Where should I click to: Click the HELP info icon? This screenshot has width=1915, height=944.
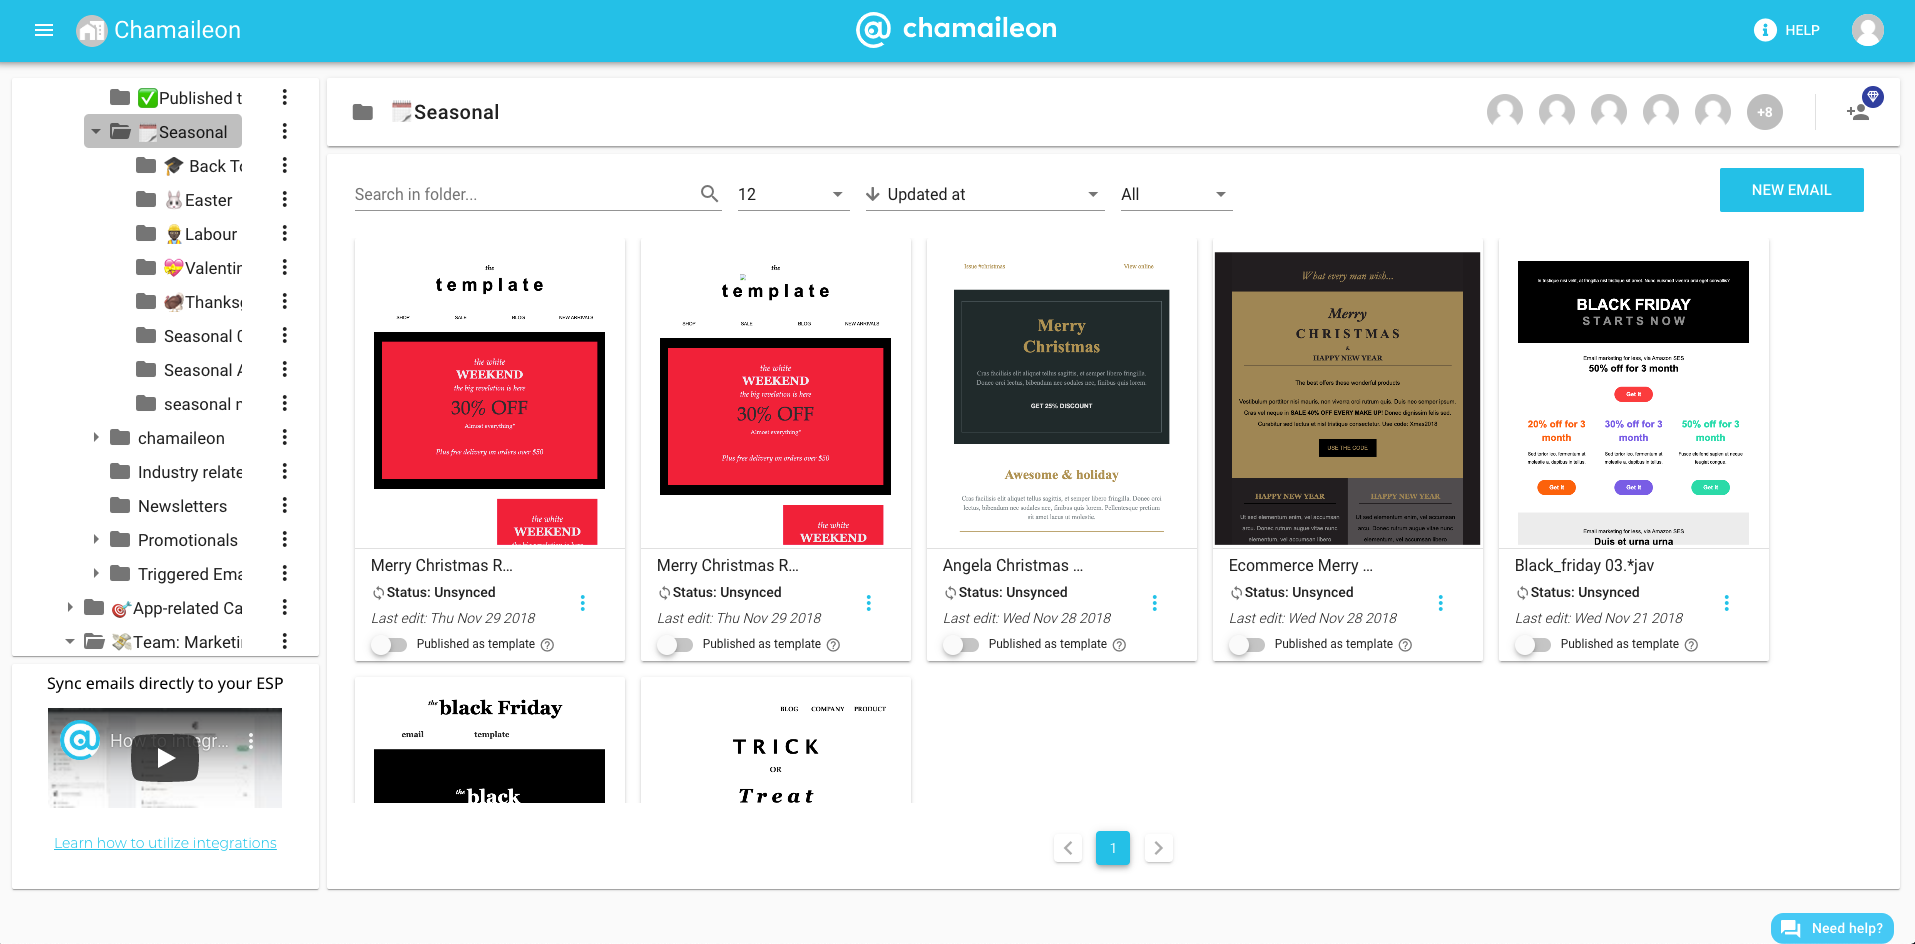1764,30
